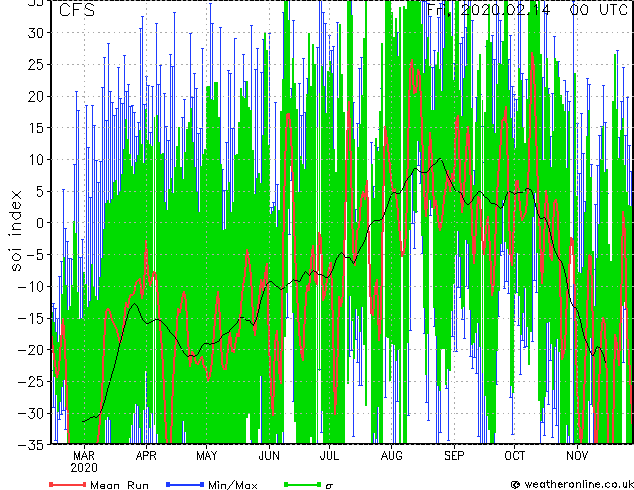
Task: Click the CFS model label
Action: click(x=77, y=10)
